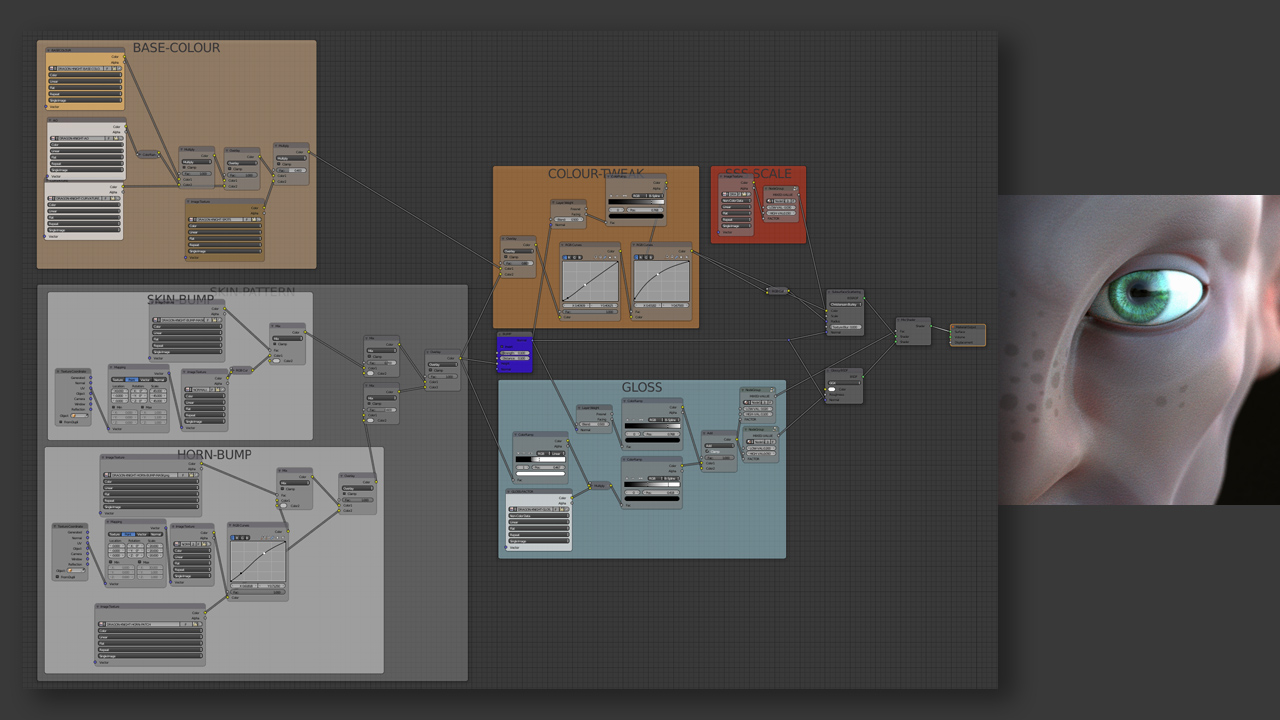The height and width of the screenshot is (720, 1280).
Task: Click open-file folder icon in BASECOLOUR node
Action: coord(114,68)
